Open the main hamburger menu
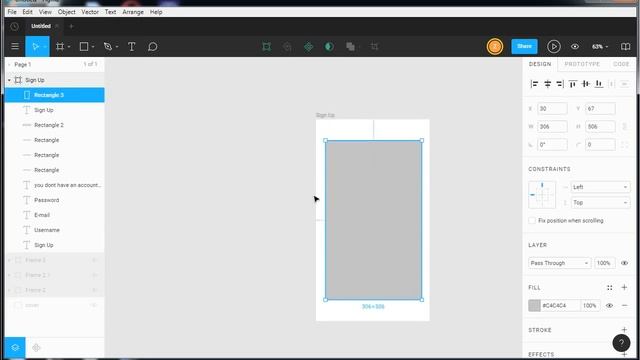 pyautogui.click(x=15, y=47)
